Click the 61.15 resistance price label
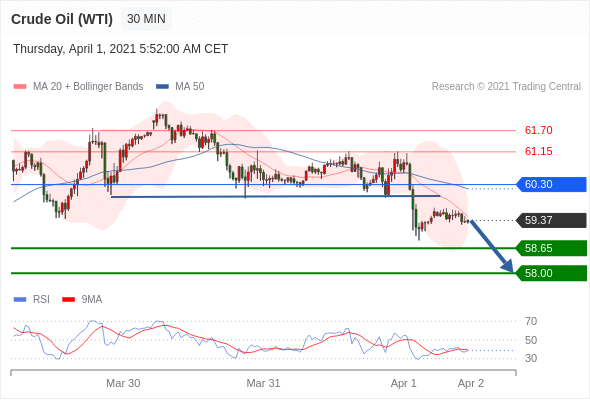Viewport: 590px width, 400px height. (538, 151)
